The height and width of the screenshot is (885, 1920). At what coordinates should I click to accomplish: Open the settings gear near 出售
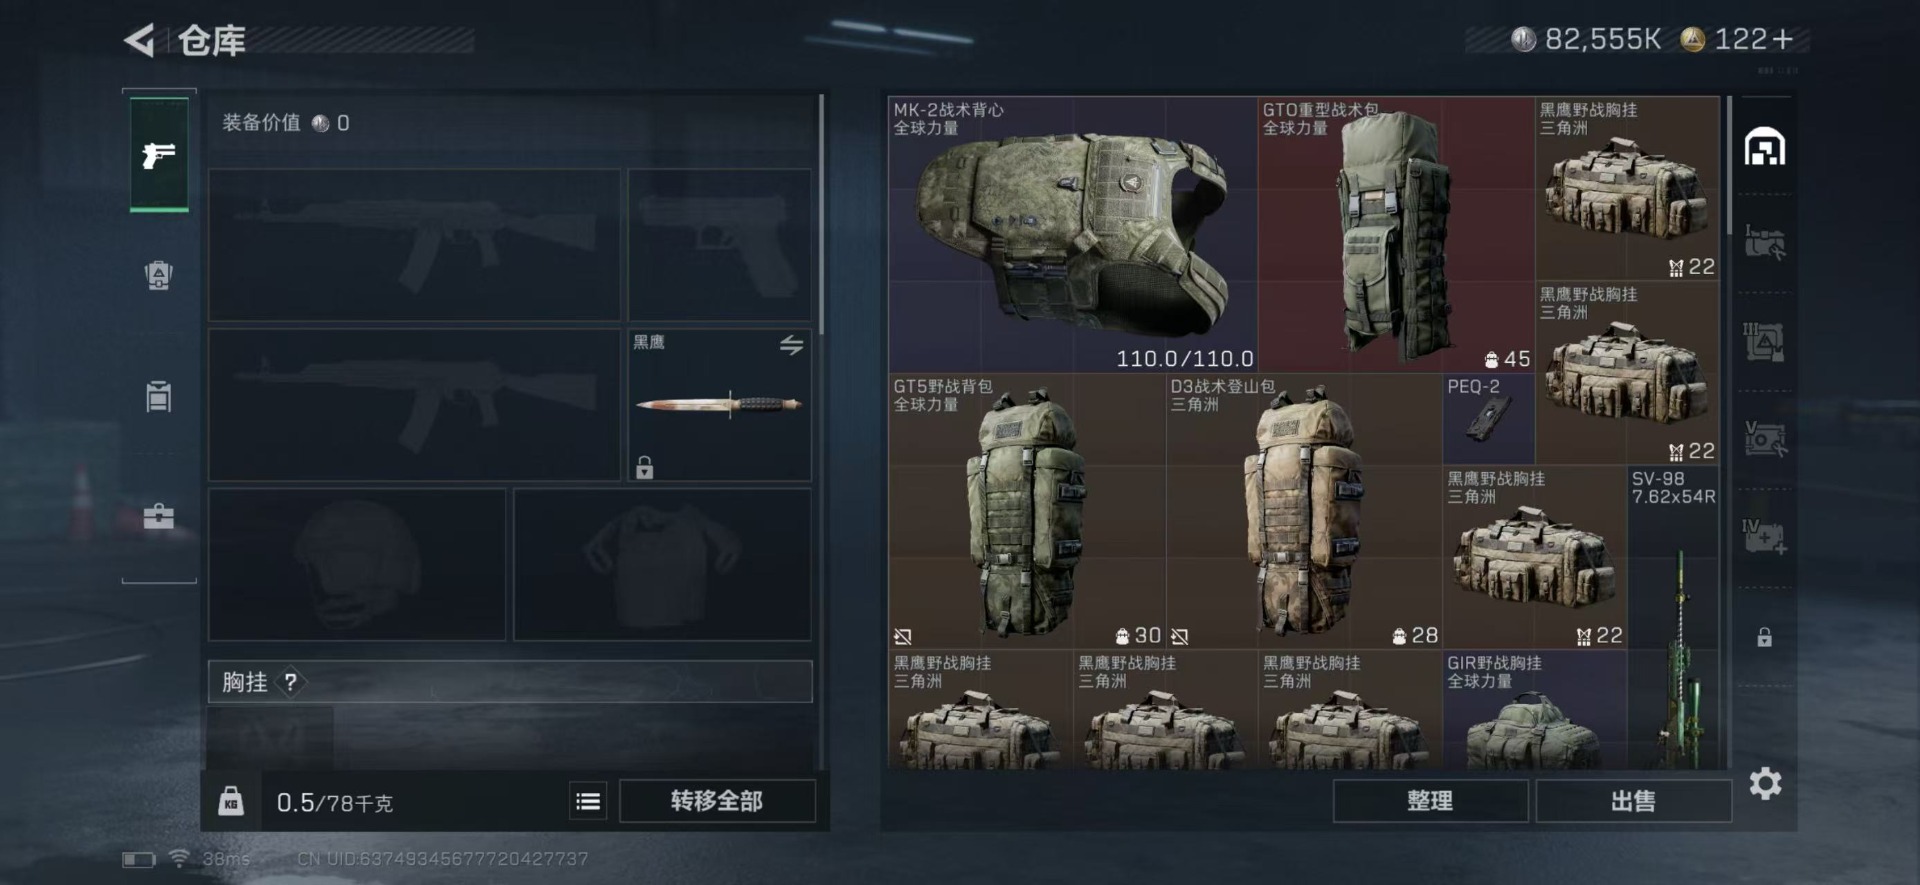point(1765,783)
